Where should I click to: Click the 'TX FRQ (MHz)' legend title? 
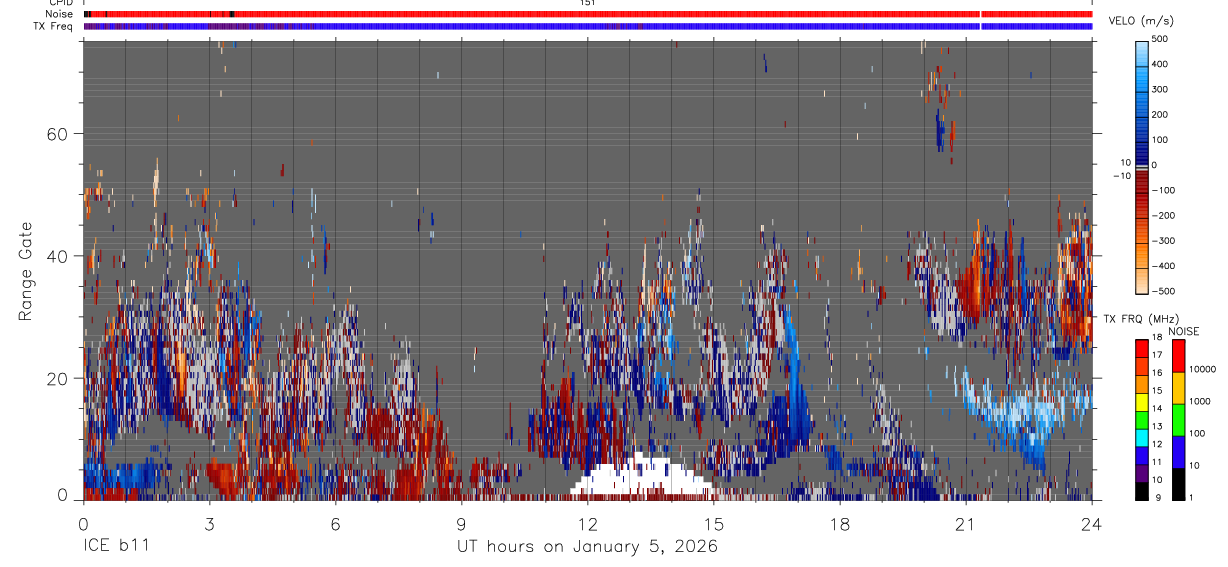(x=1139, y=319)
